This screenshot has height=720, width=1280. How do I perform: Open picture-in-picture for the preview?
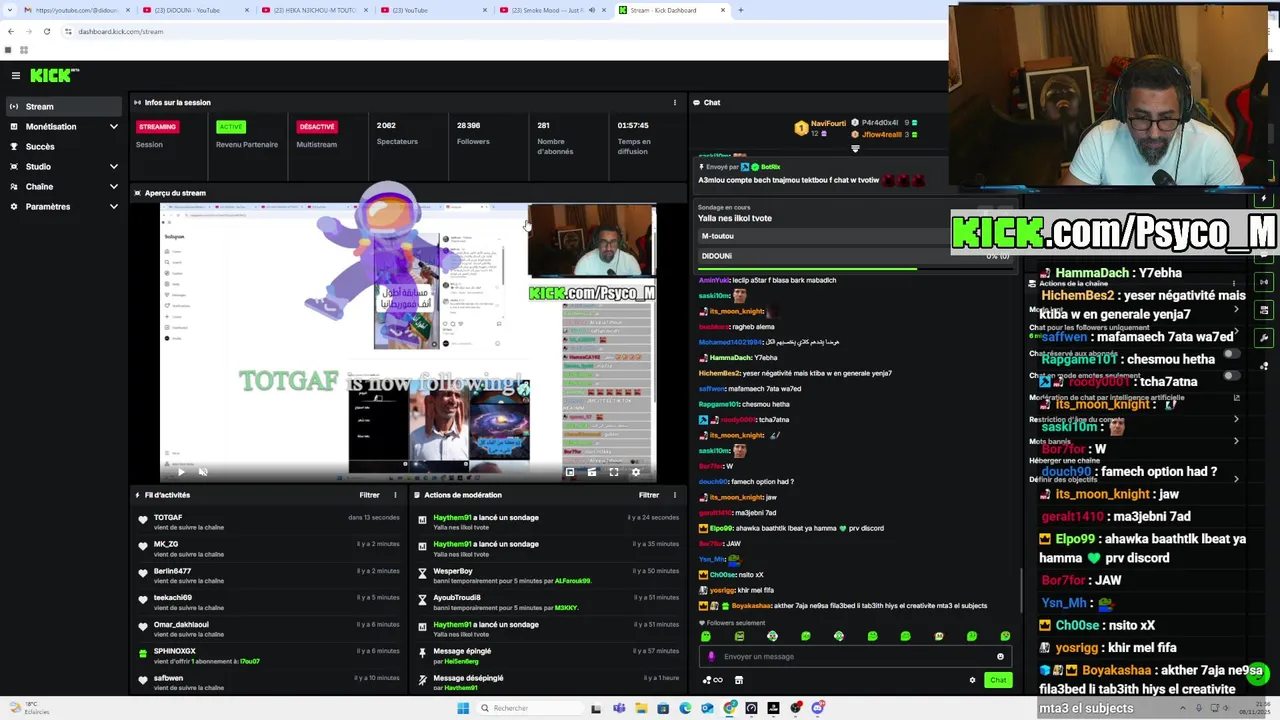(570, 472)
